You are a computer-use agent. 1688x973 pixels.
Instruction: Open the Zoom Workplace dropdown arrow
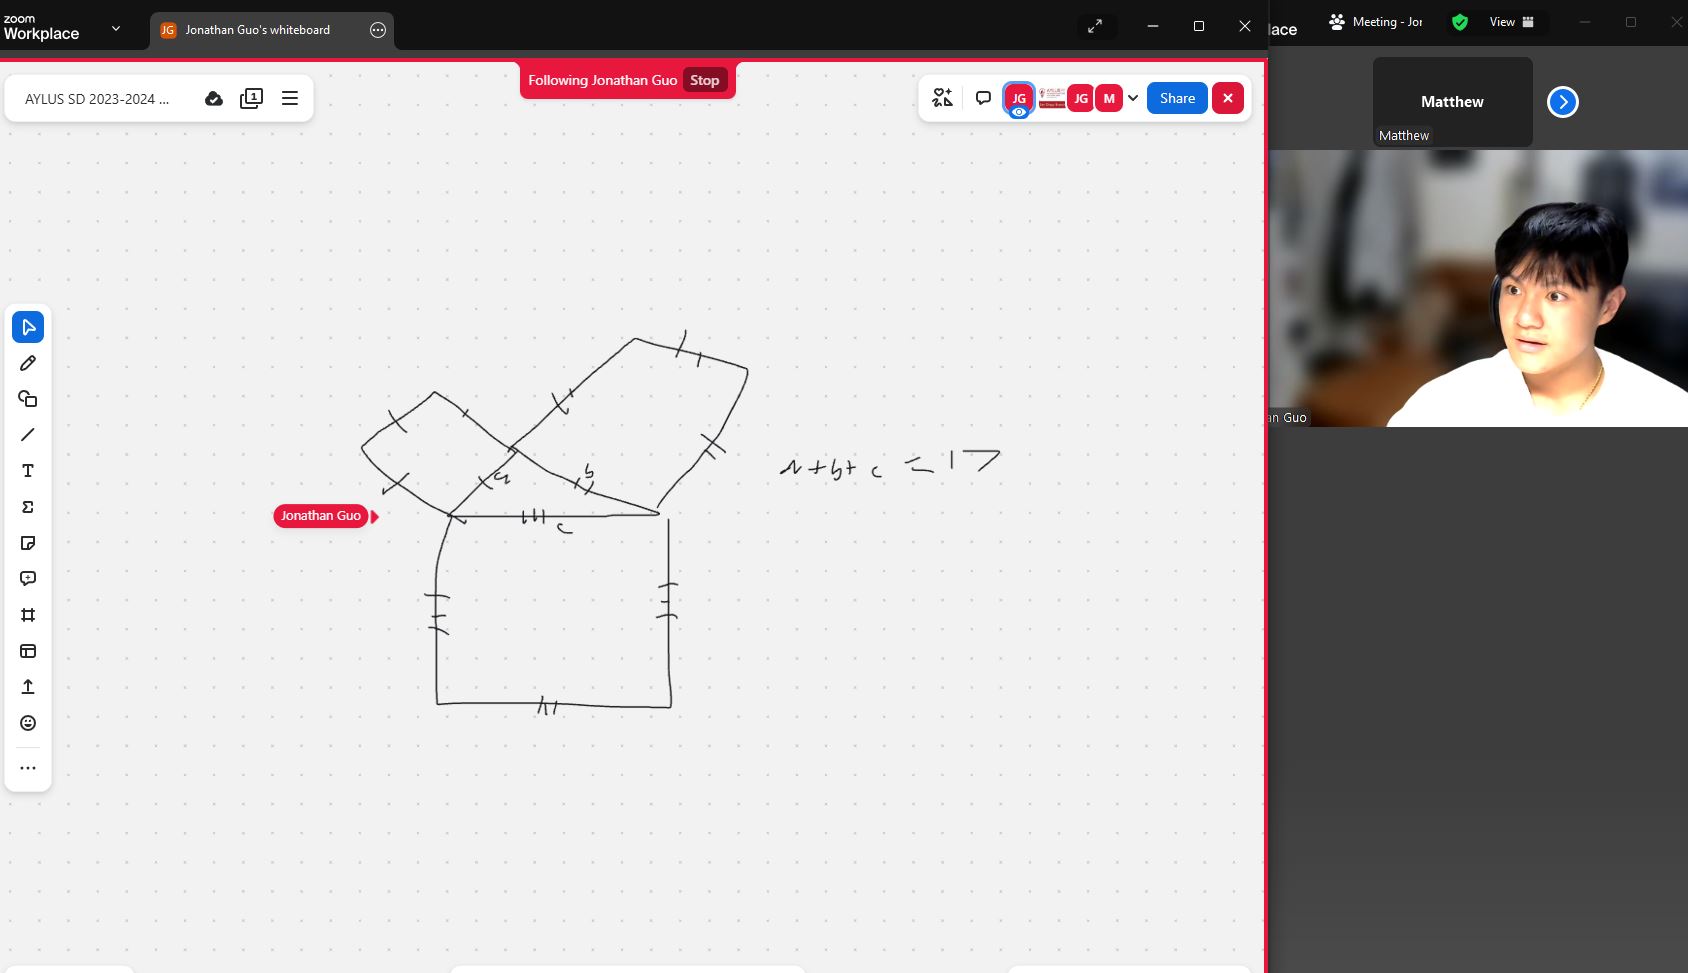click(116, 29)
